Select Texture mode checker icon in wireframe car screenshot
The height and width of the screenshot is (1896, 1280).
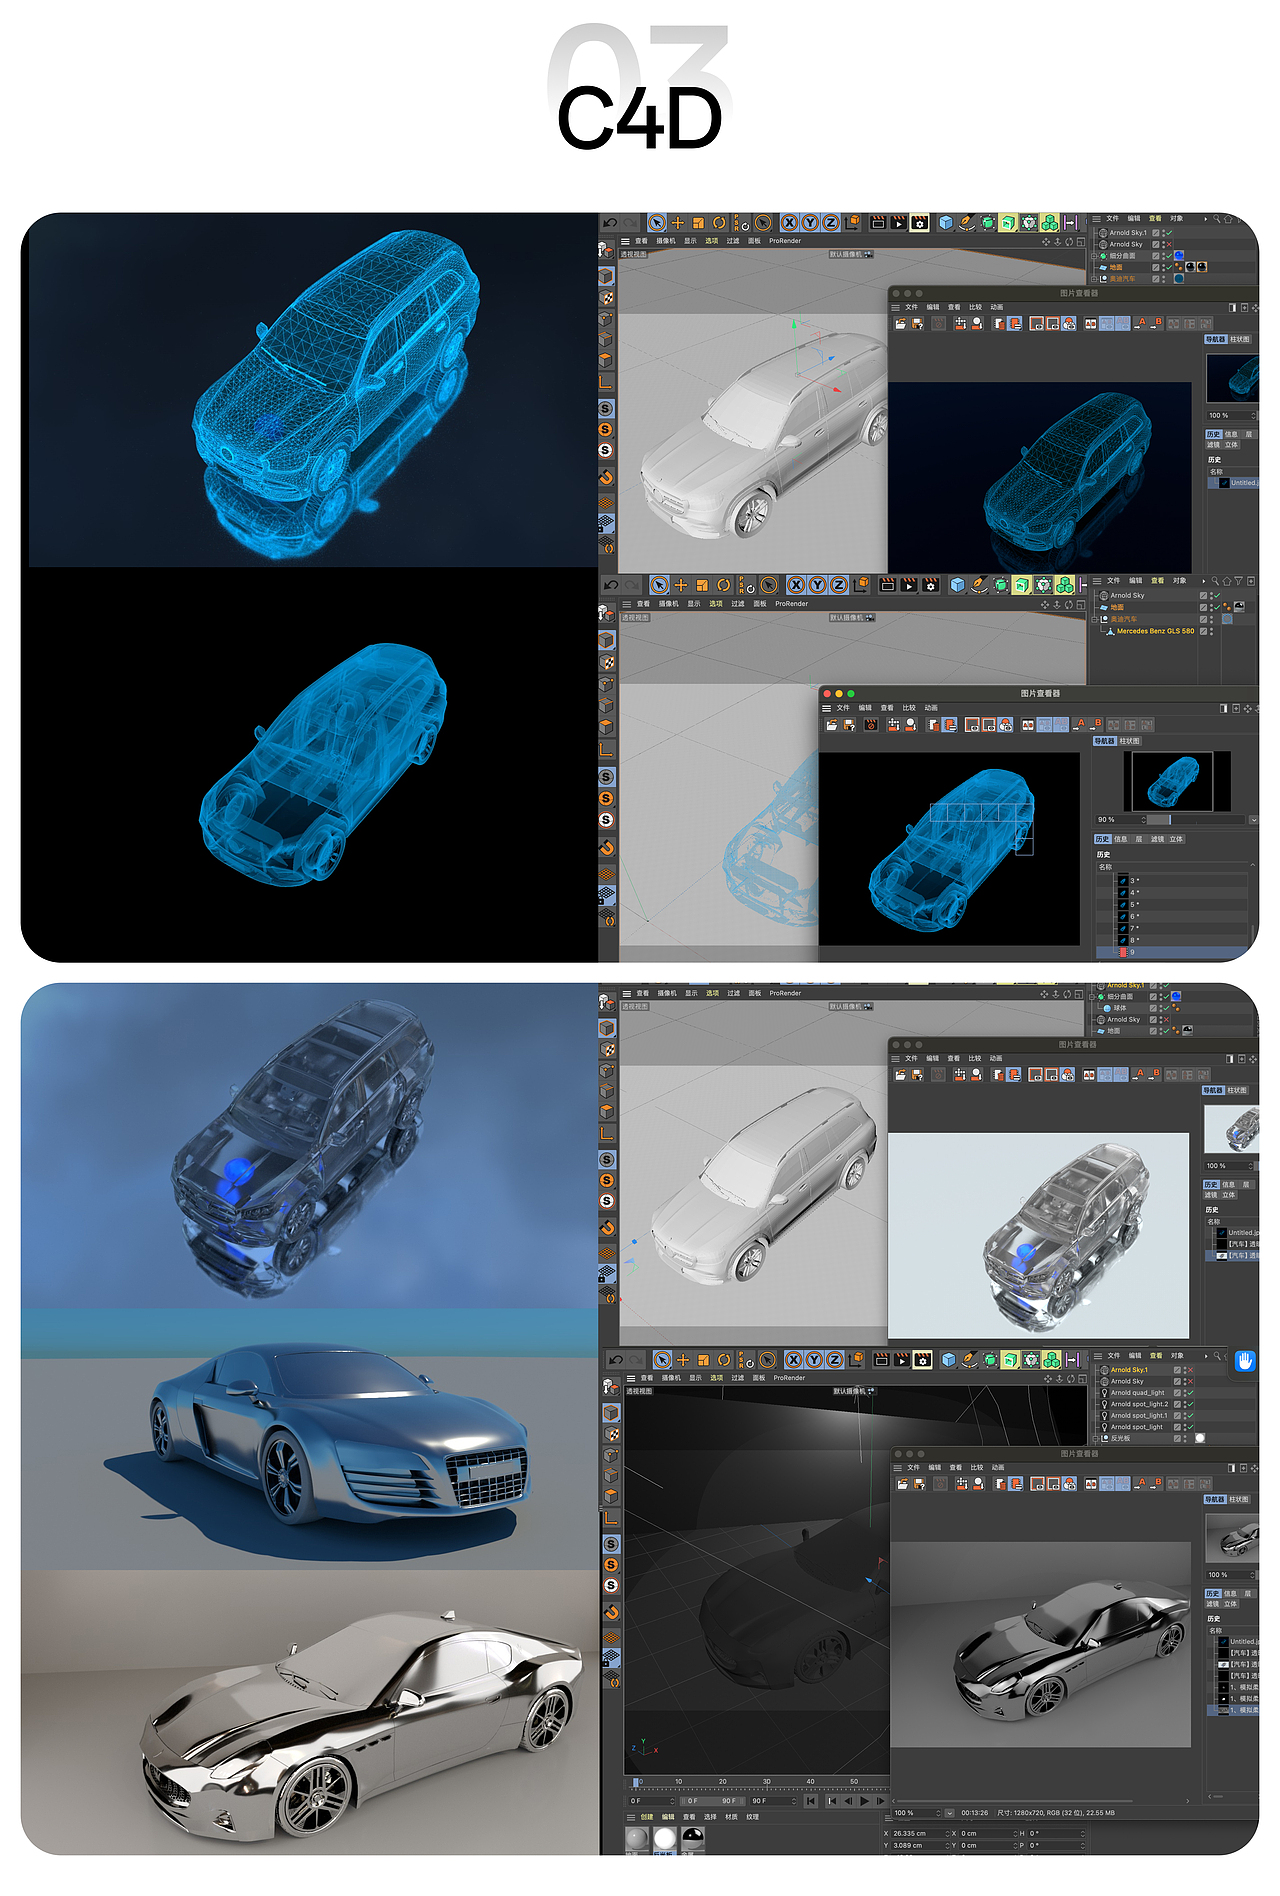click(x=606, y=297)
